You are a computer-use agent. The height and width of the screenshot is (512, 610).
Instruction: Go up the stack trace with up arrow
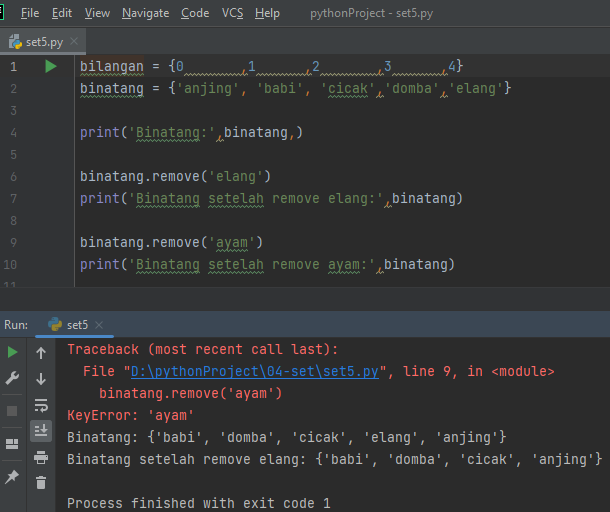click(x=41, y=353)
